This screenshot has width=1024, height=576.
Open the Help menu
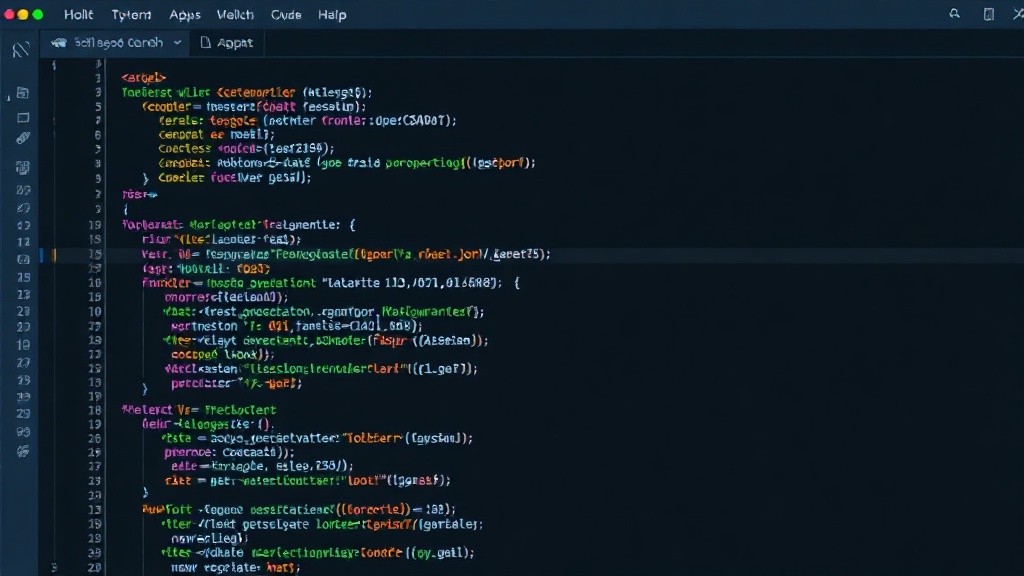[x=332, y=14]
